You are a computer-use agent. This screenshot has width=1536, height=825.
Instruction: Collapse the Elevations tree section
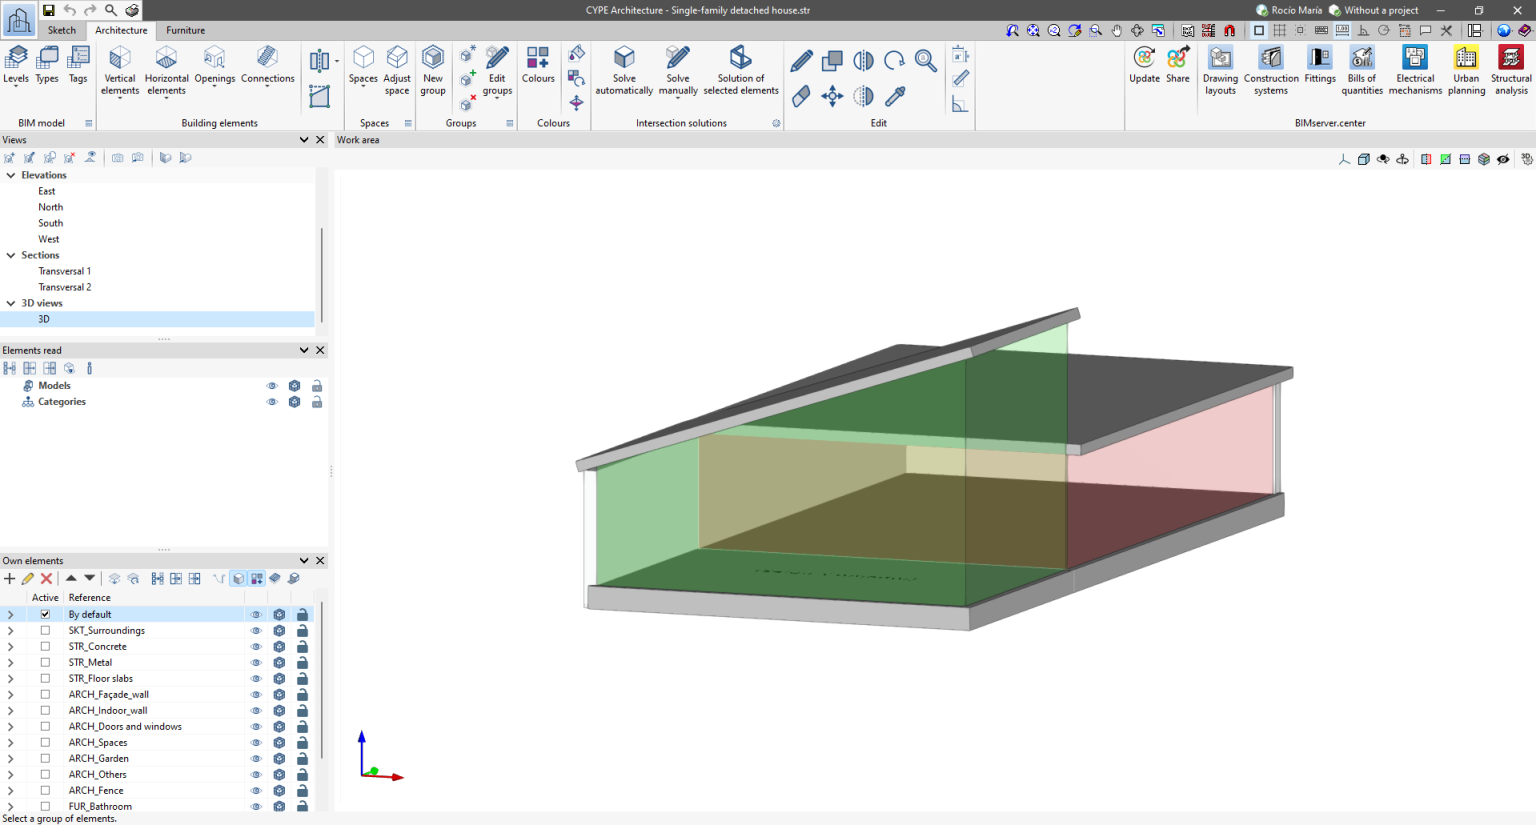(10, 174)
